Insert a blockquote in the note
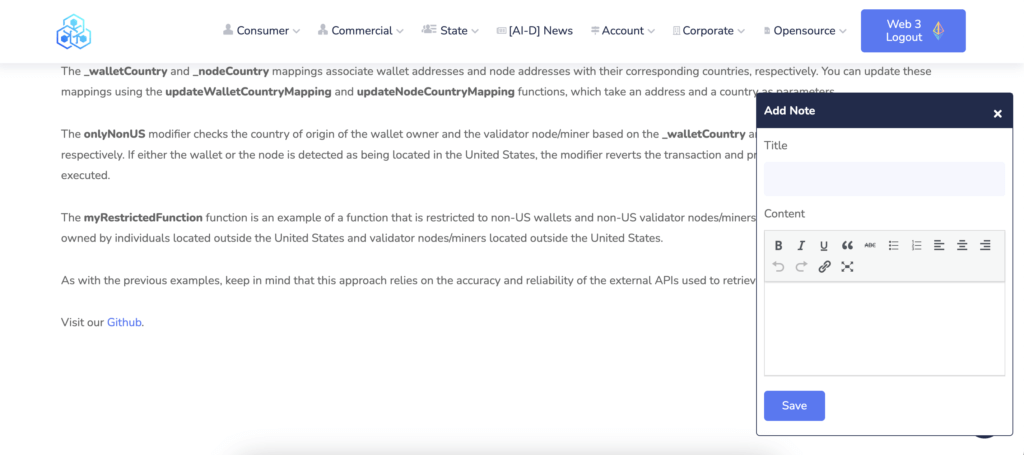The image size is (1024, 455). click(847, 245)
